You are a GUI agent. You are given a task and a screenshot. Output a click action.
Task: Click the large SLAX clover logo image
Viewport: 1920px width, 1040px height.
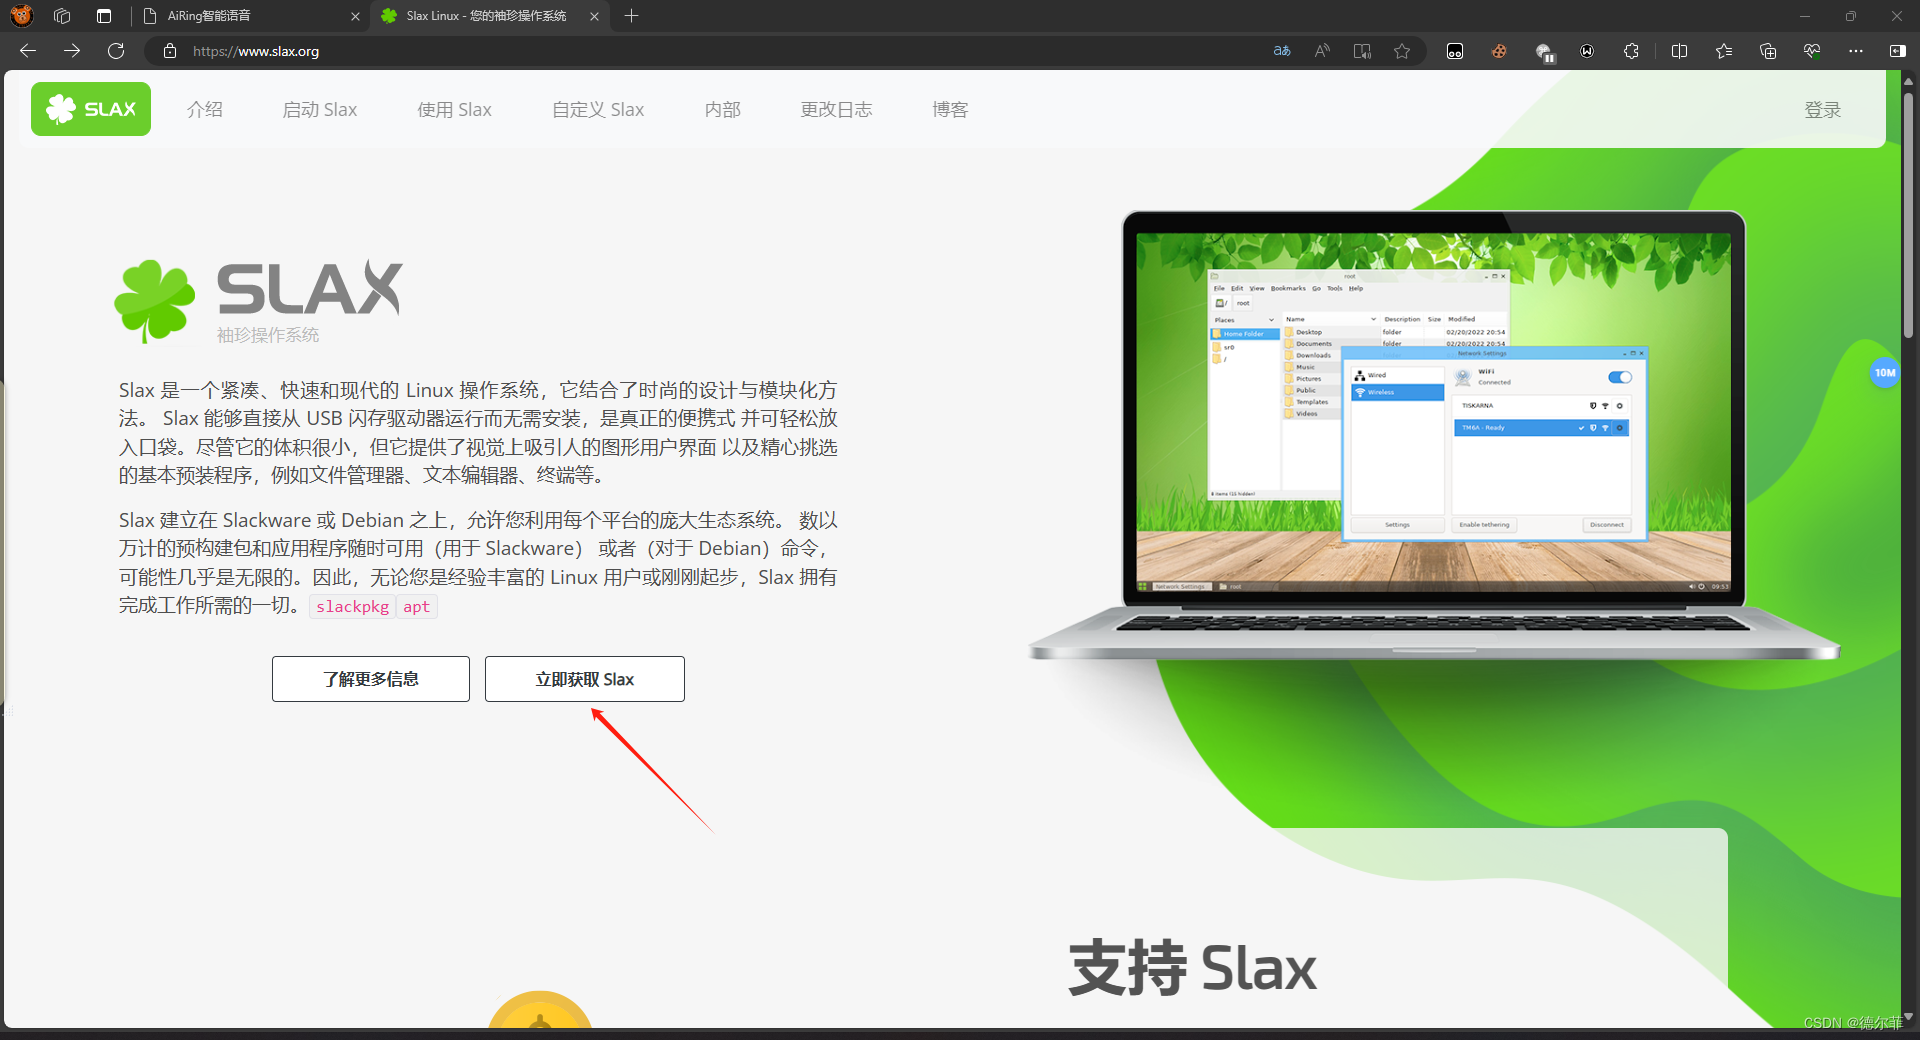pyautogui.click(x=259, y=300)
